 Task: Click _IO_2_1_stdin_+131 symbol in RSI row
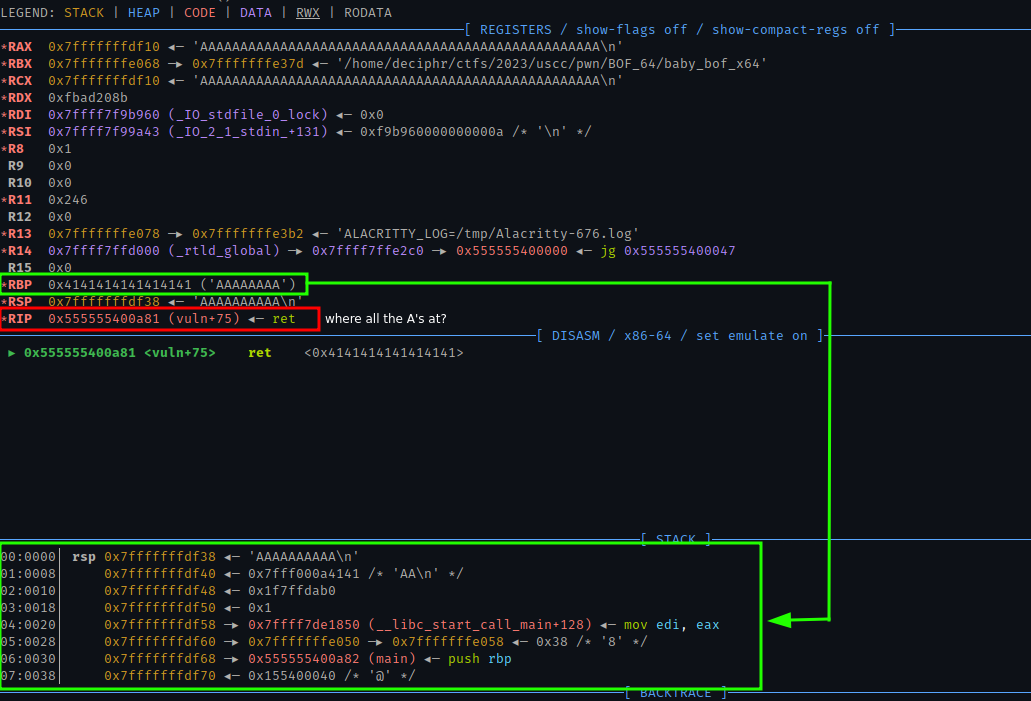(x=248, y=132)
